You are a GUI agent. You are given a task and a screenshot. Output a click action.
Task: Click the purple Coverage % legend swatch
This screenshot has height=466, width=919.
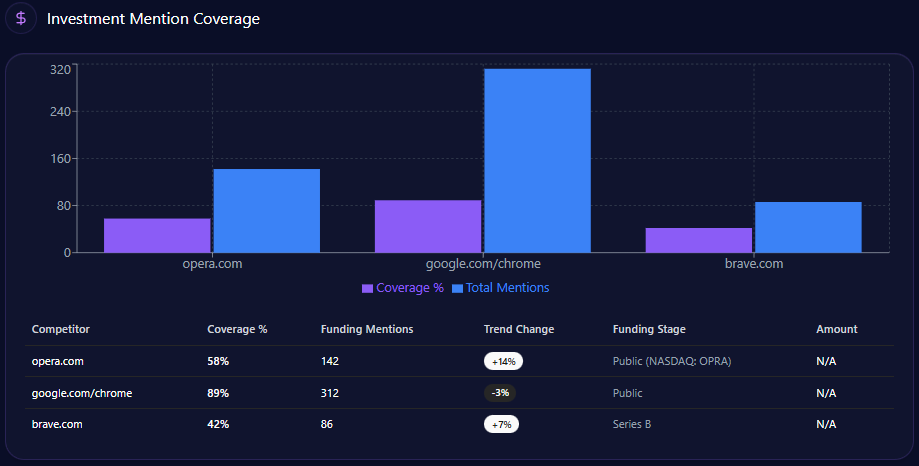point(367,288)
